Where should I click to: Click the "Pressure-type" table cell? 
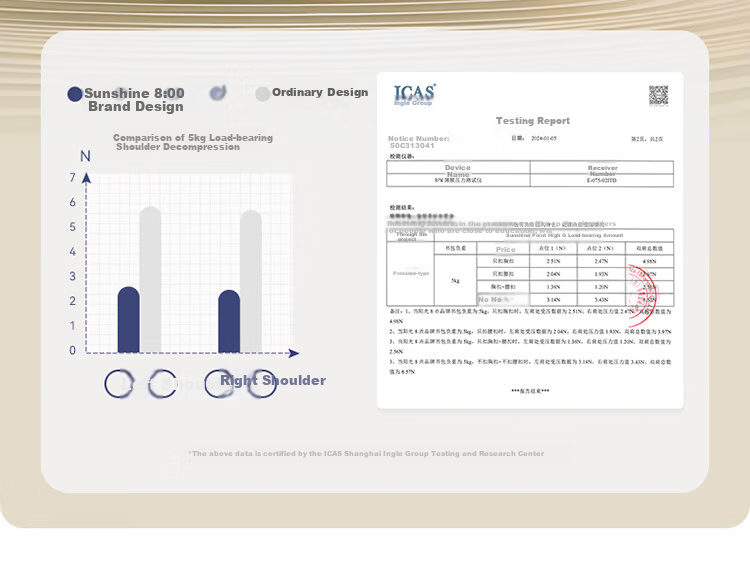410,273
